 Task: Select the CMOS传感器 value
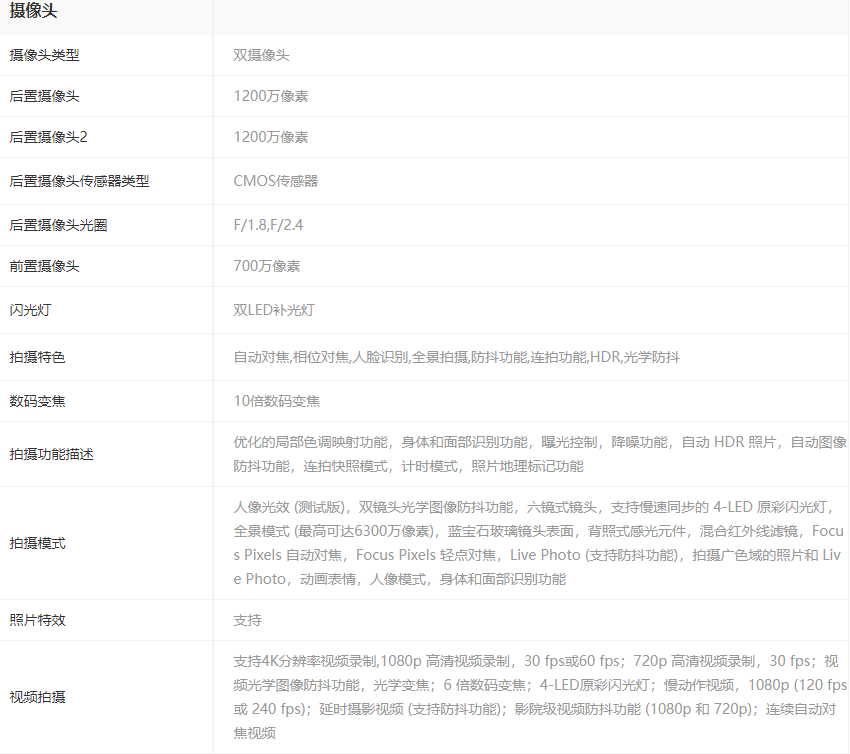tap(275, 181)
